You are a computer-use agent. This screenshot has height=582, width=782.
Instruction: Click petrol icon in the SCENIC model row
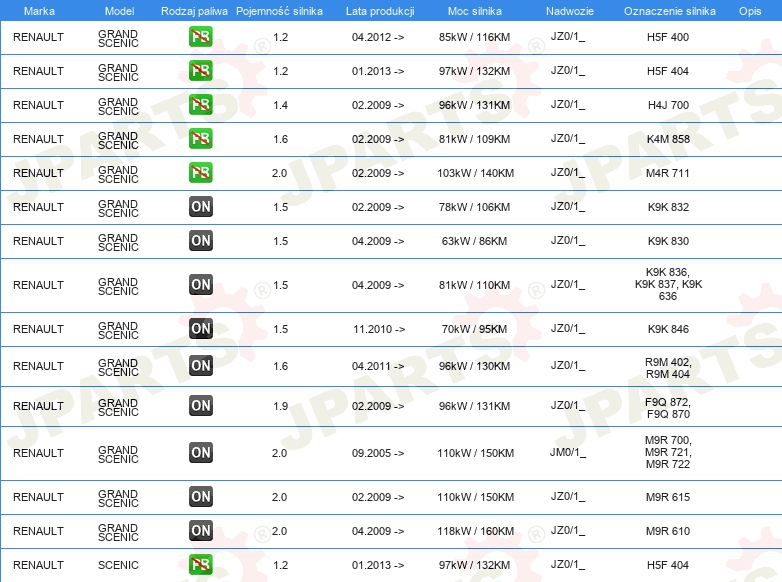pyautogui.click(x=200, y=565)
